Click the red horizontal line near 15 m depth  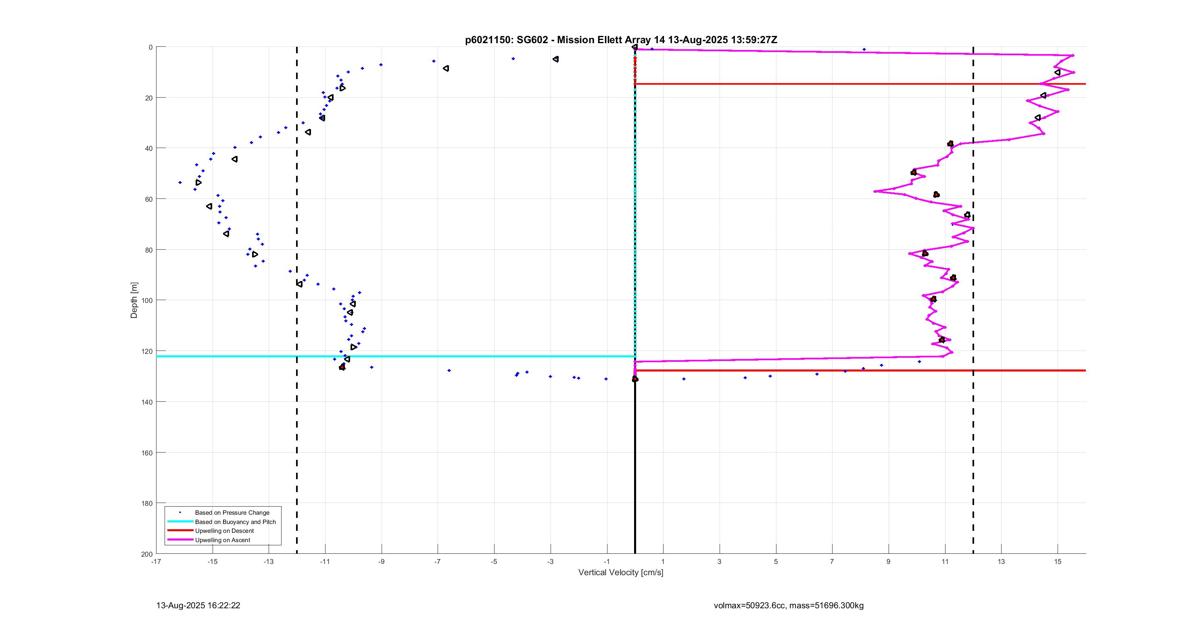pyautogui.click(x=860, y=84)
